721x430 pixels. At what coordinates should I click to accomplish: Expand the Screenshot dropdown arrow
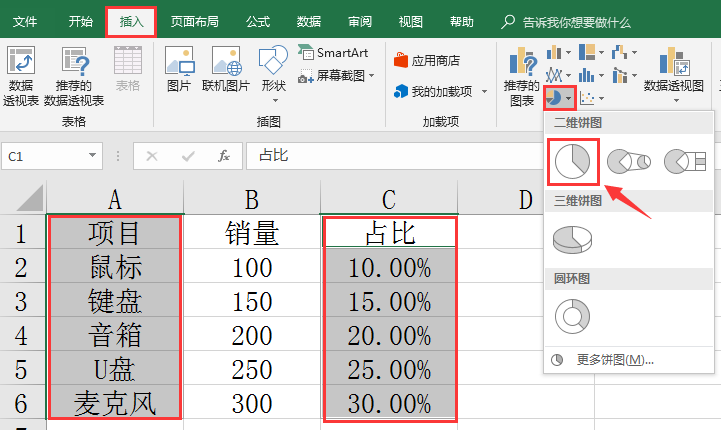(371, 75)
